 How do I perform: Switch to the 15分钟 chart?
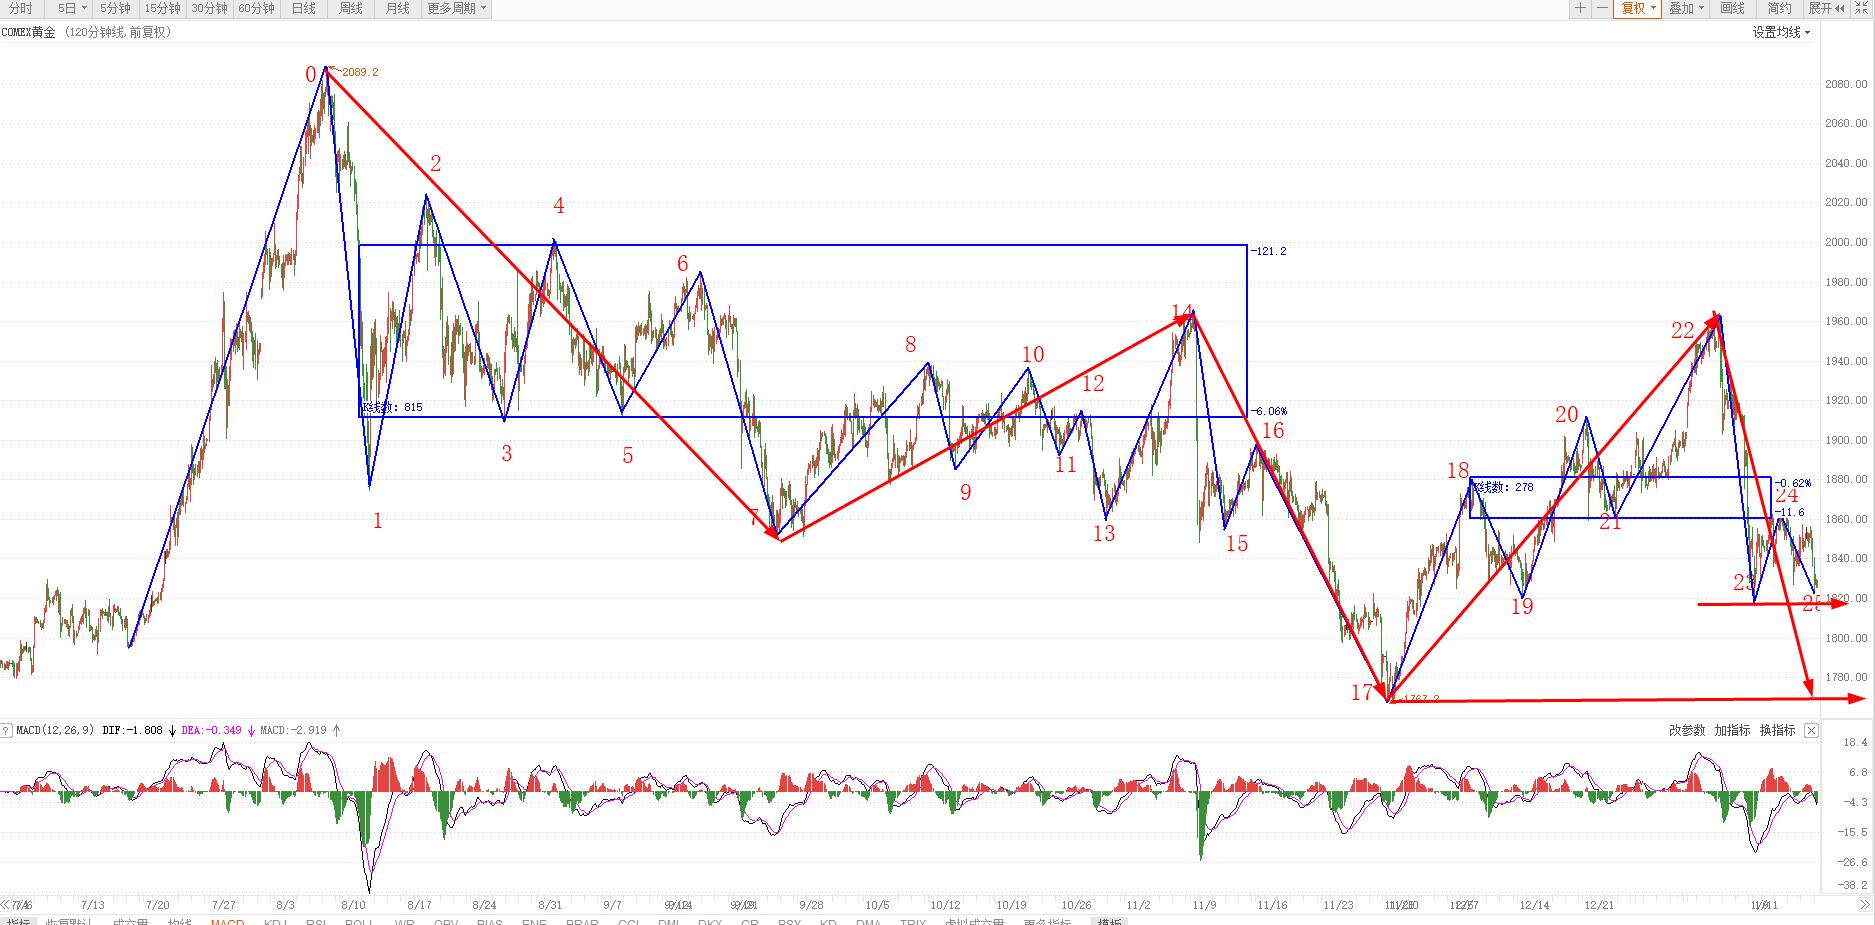[x=162, y=8]
